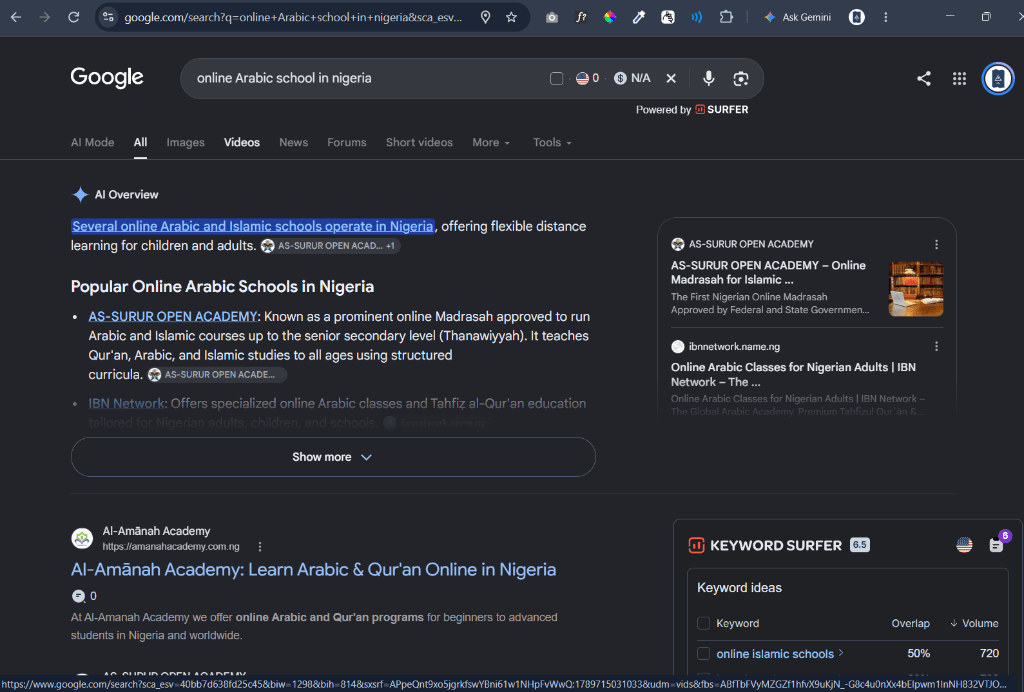Switch to the Videos tab
1024x692 pixels.
[x=242, y=142]
